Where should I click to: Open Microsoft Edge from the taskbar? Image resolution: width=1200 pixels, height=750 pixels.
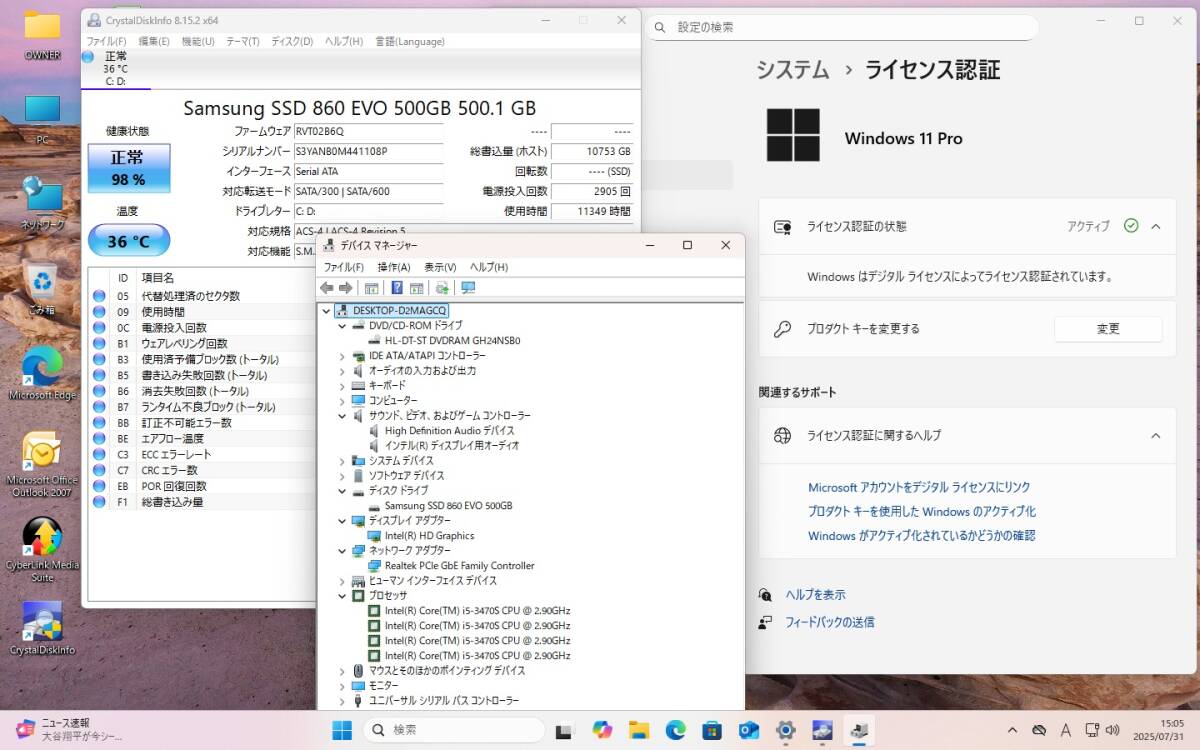click(675, 730)
